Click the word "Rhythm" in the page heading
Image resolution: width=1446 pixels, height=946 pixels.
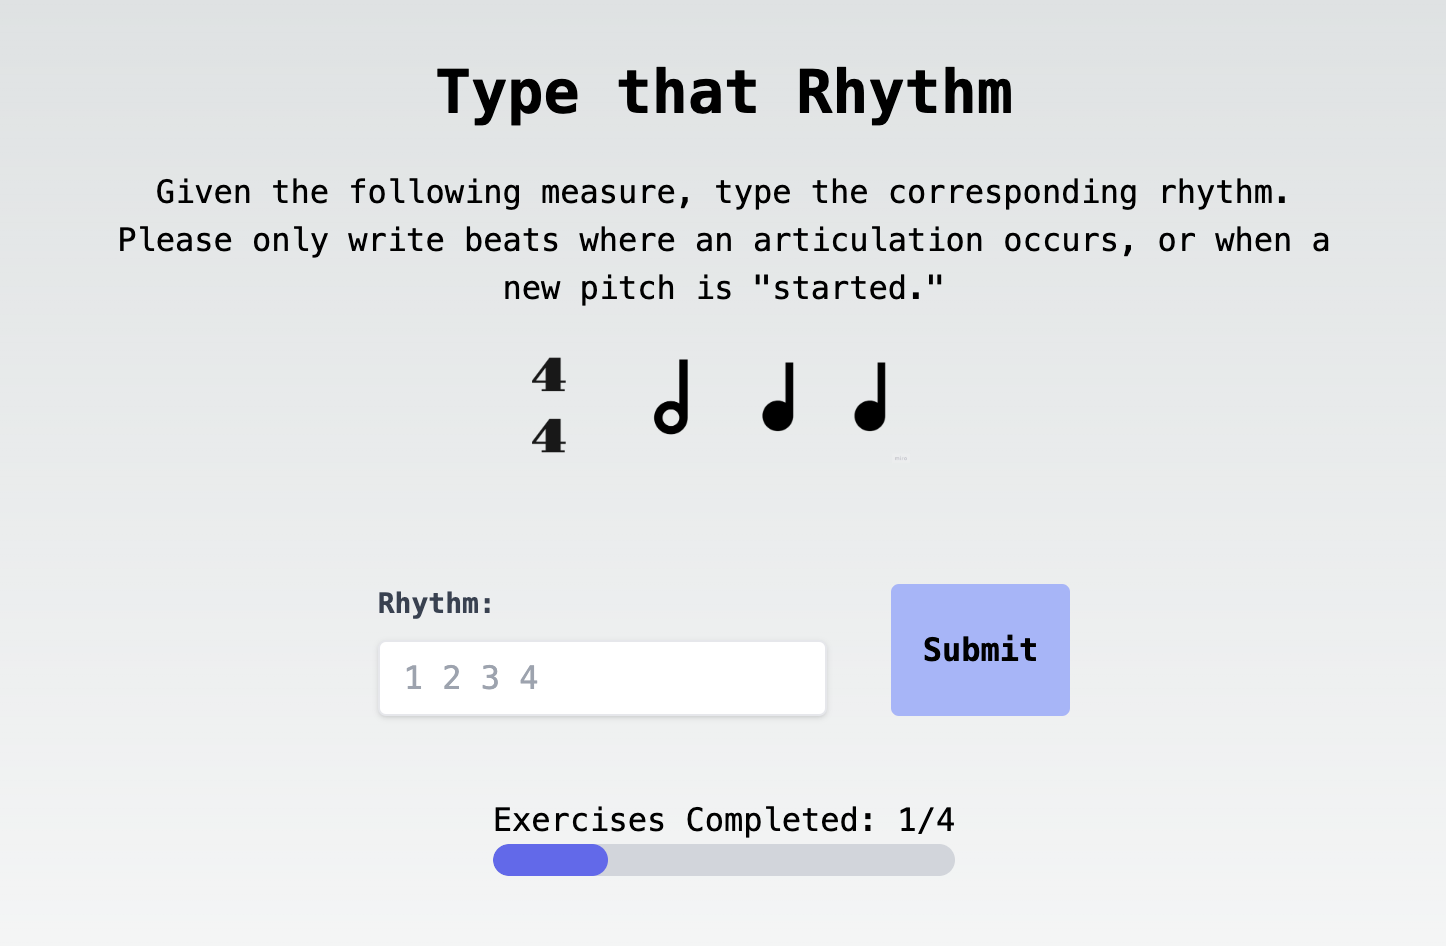pyautogui.click(x=904, y=93)
